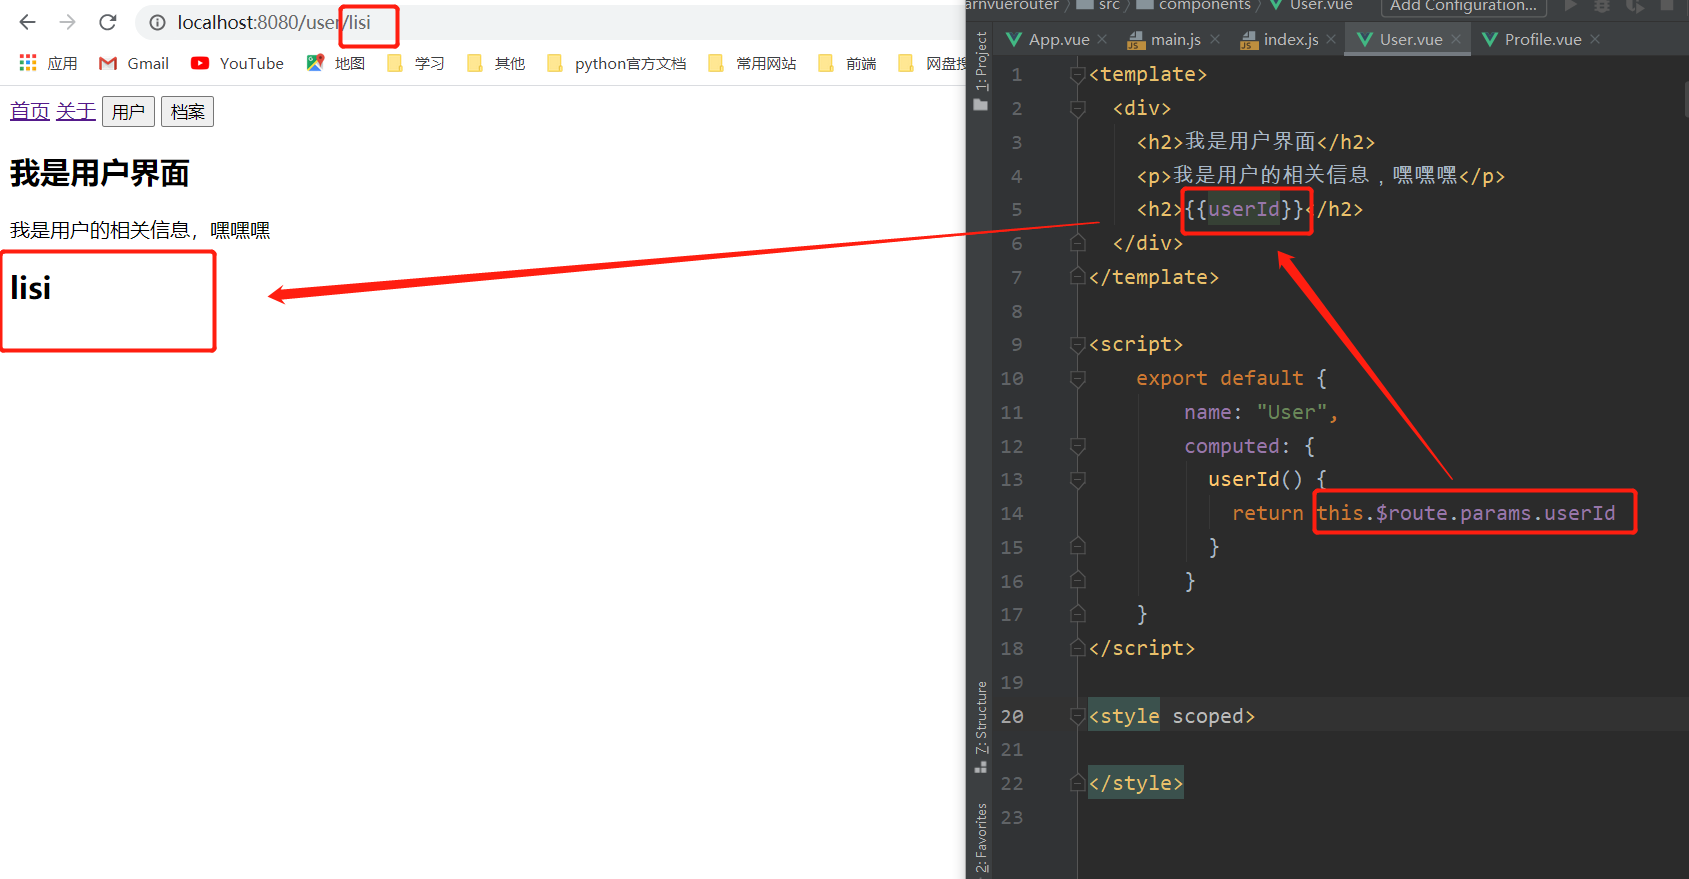Open the 地图 maps bookmark
The width and height of the screenshot is (1689, 879).
[335, 63]
